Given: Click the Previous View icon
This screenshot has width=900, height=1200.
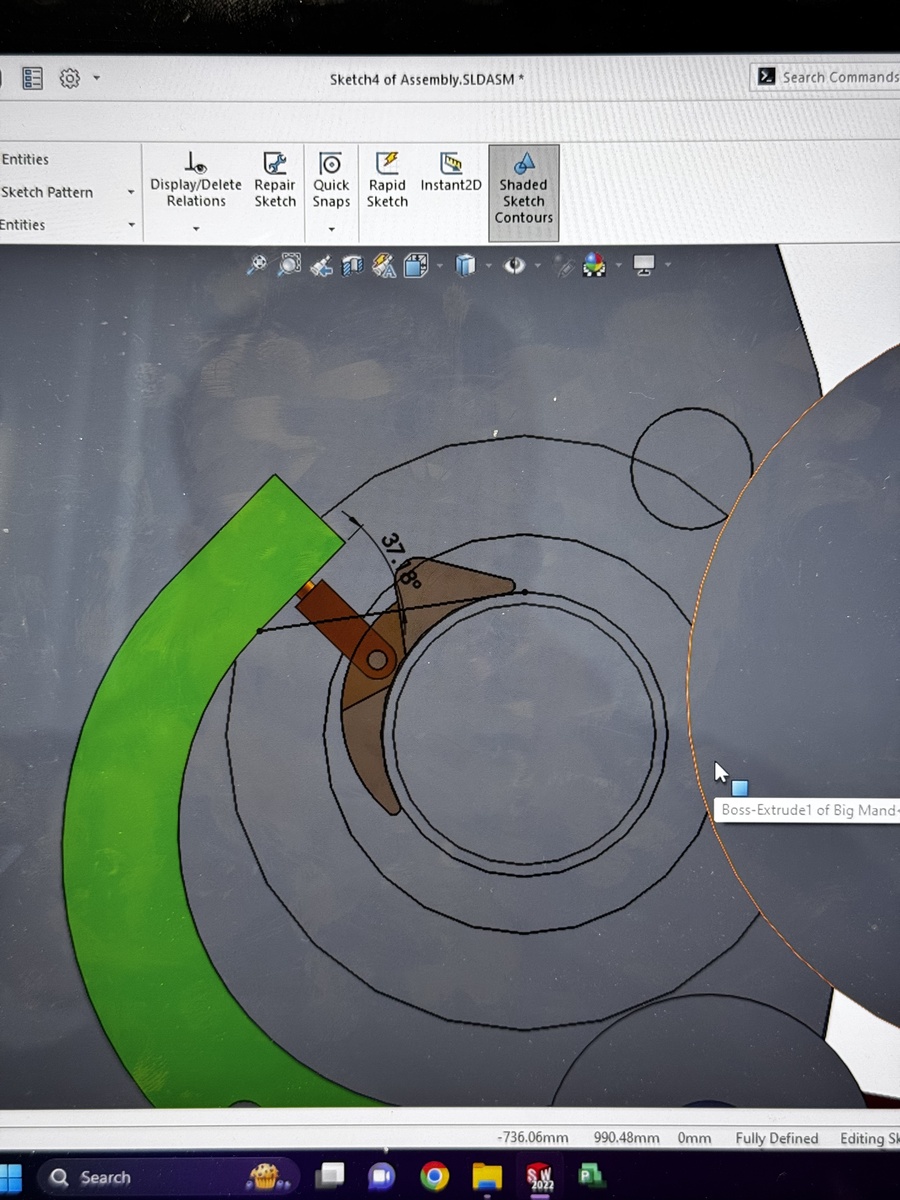Looking at the screenshot, I should pos(321,266).
